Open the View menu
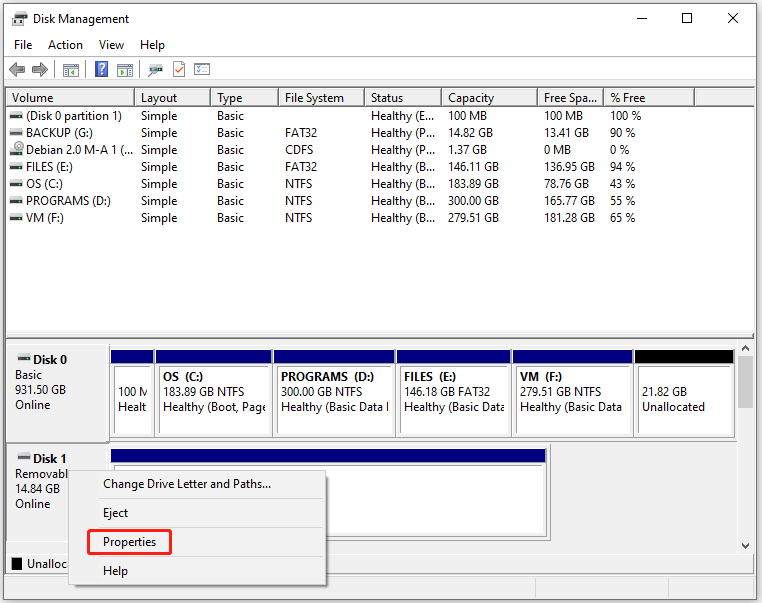 [111, 45]
